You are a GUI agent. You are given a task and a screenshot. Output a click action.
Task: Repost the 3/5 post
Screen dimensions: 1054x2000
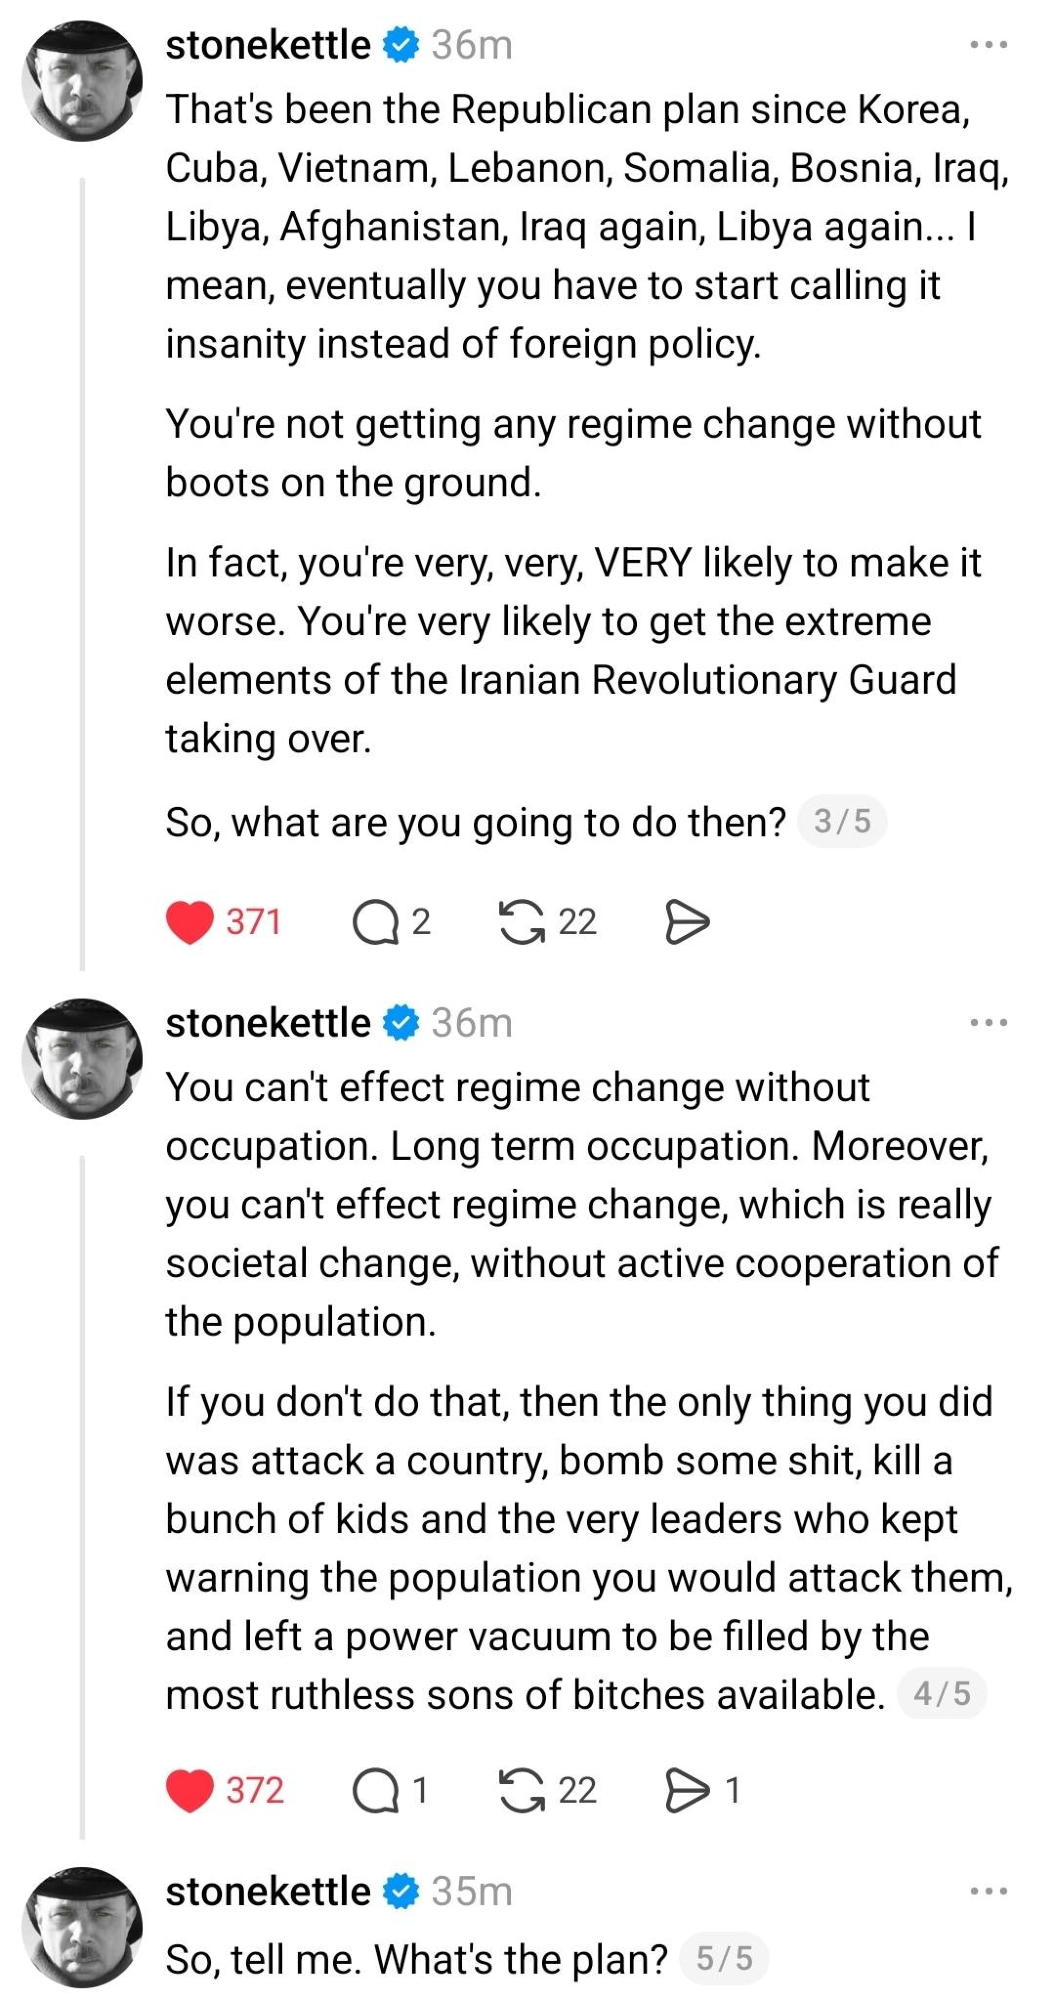(x=521, y=921)
